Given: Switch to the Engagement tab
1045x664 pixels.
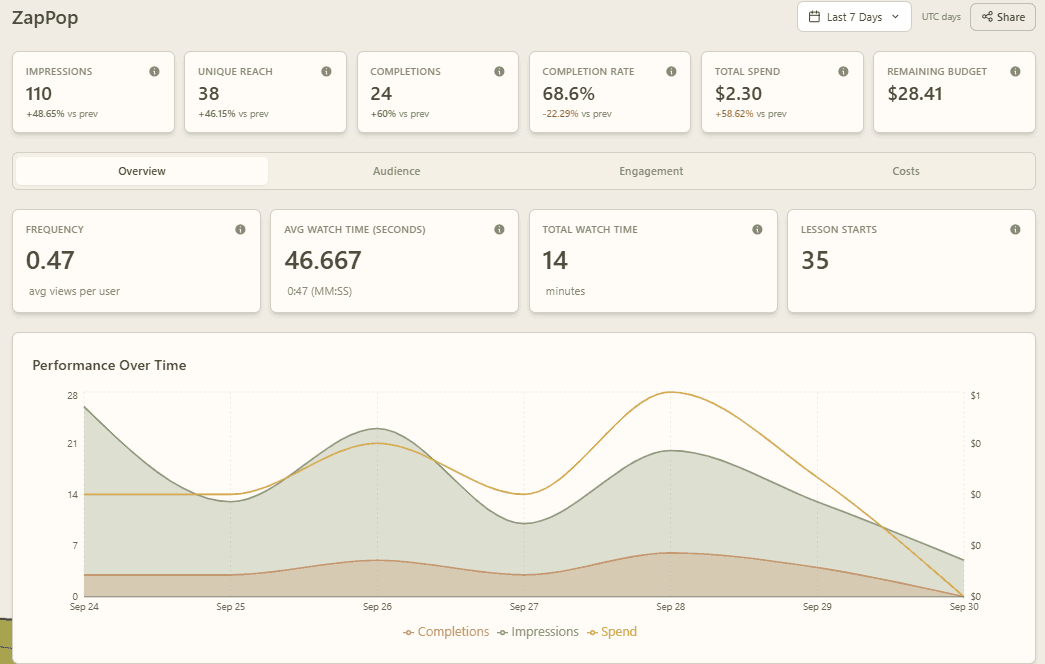Looking at the screenshot, I should [651, 171].
